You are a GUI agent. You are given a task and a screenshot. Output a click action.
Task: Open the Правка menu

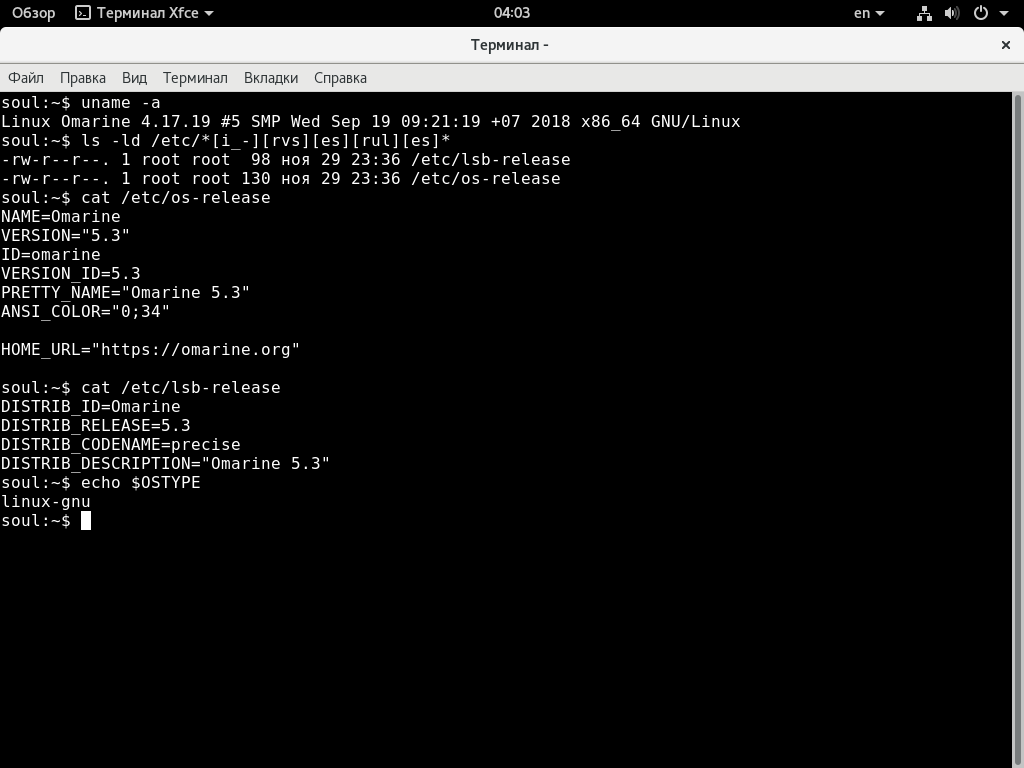coord(83,78)
